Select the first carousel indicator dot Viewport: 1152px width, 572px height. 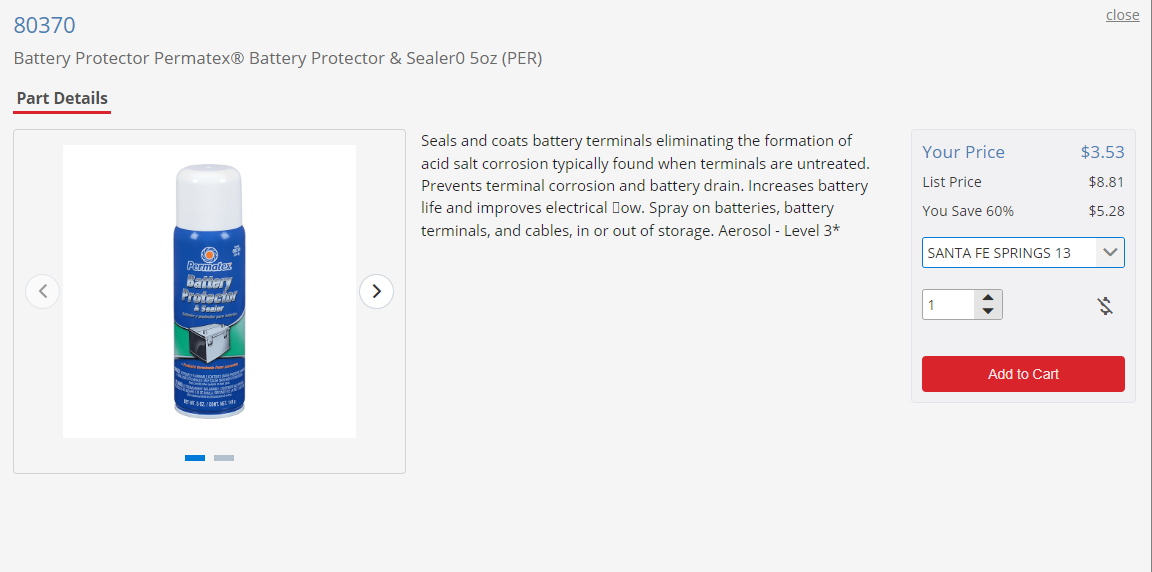(195, 458)
